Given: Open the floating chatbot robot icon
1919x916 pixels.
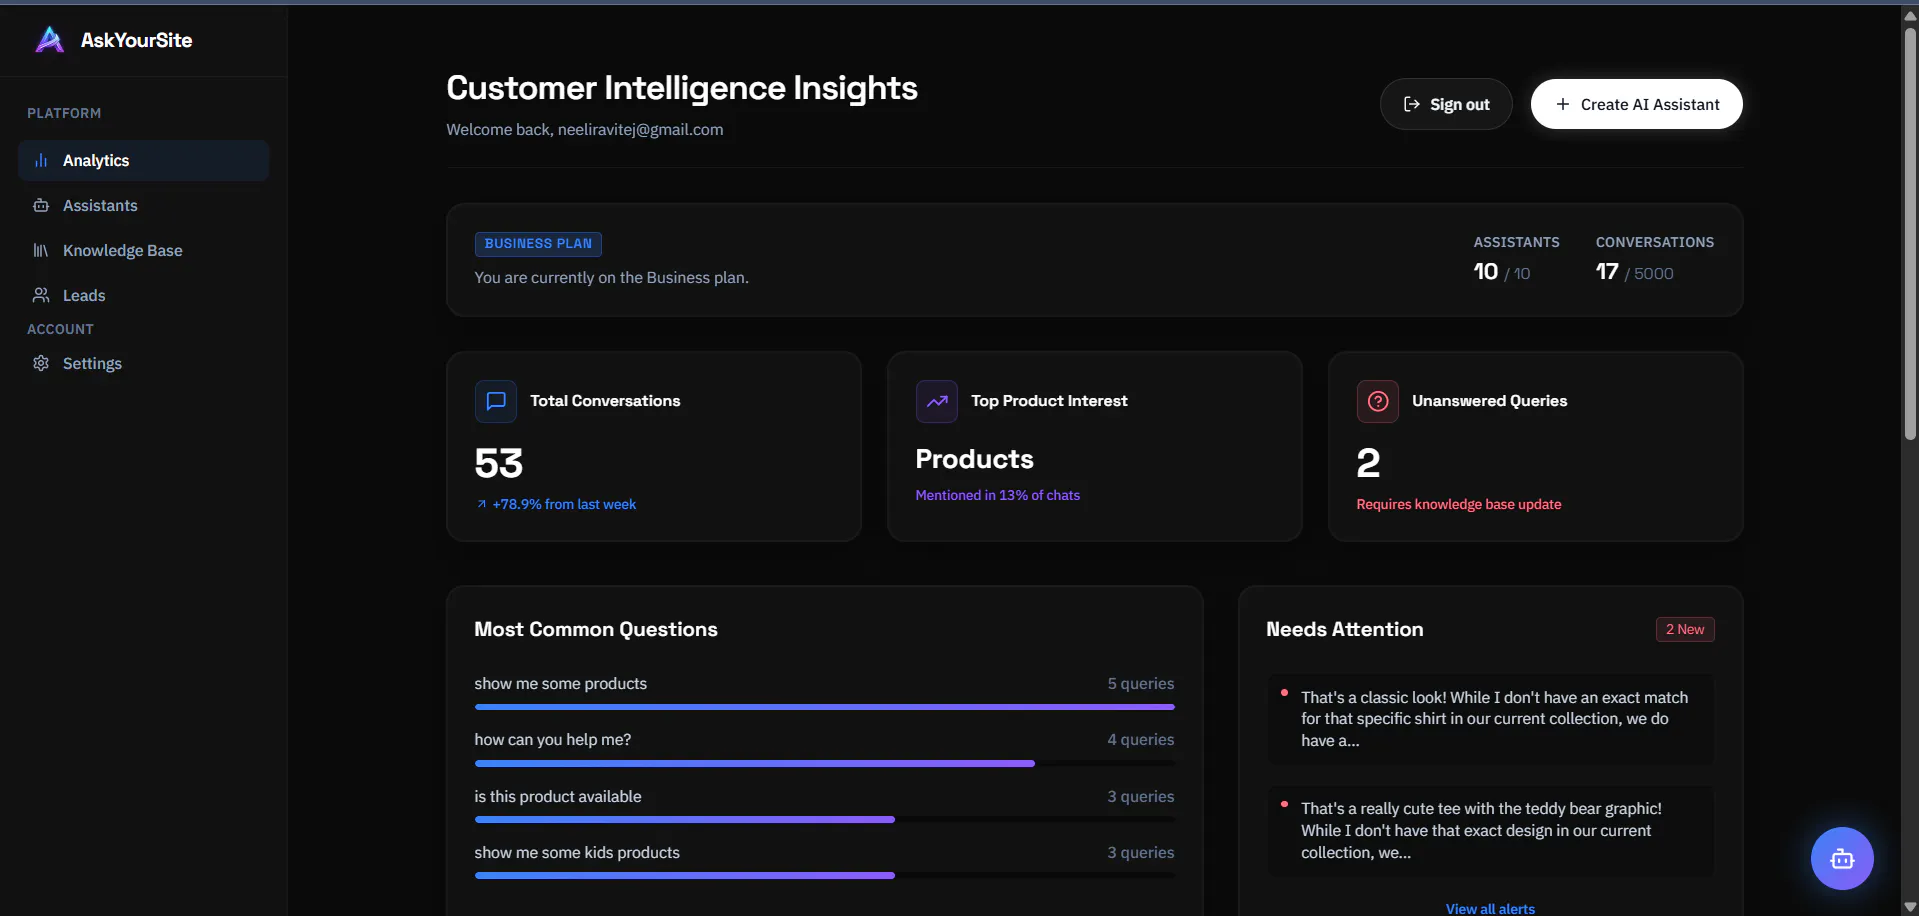Looking at the screenshot, I should coord(1842,858).
